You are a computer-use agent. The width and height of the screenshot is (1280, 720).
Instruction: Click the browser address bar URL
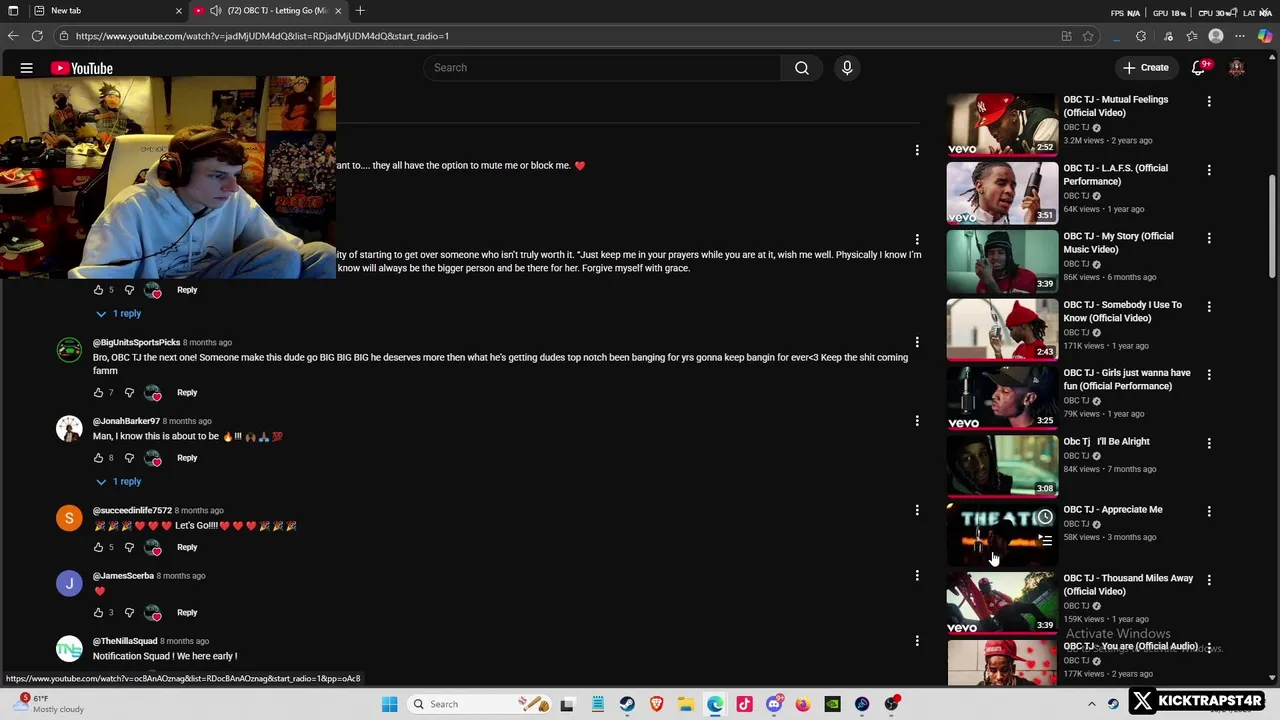tap(262, 36)
